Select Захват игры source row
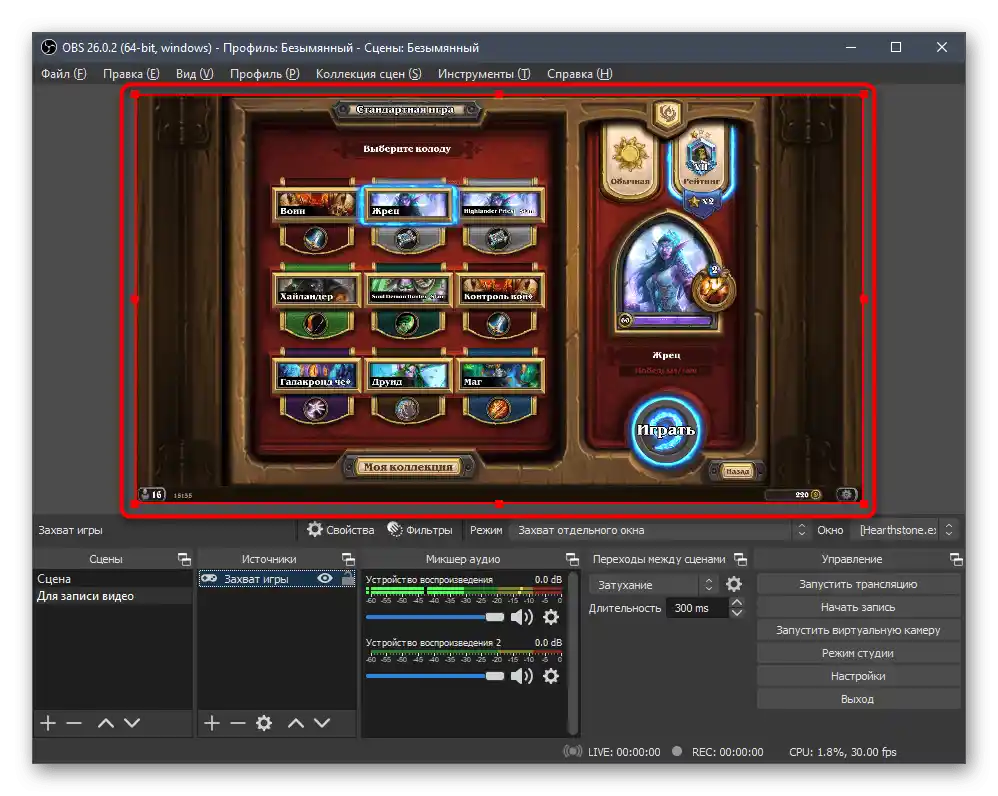The height and width of the screenshot is (796, 998). click(x=277, y=578)
